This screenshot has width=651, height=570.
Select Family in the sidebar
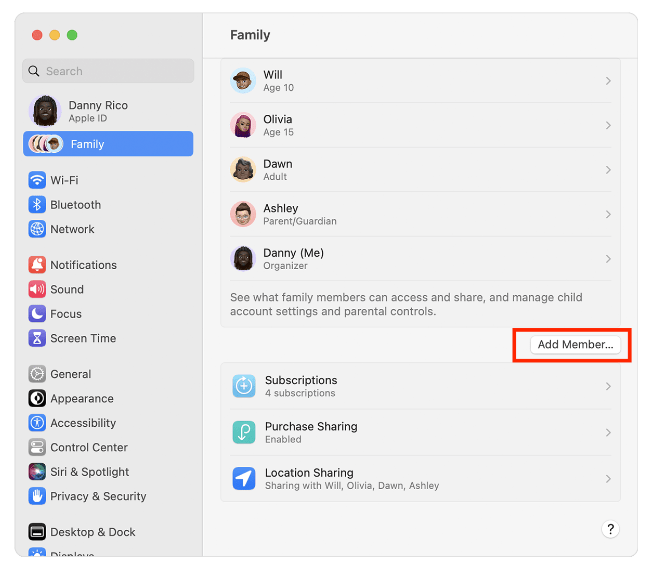108,144
